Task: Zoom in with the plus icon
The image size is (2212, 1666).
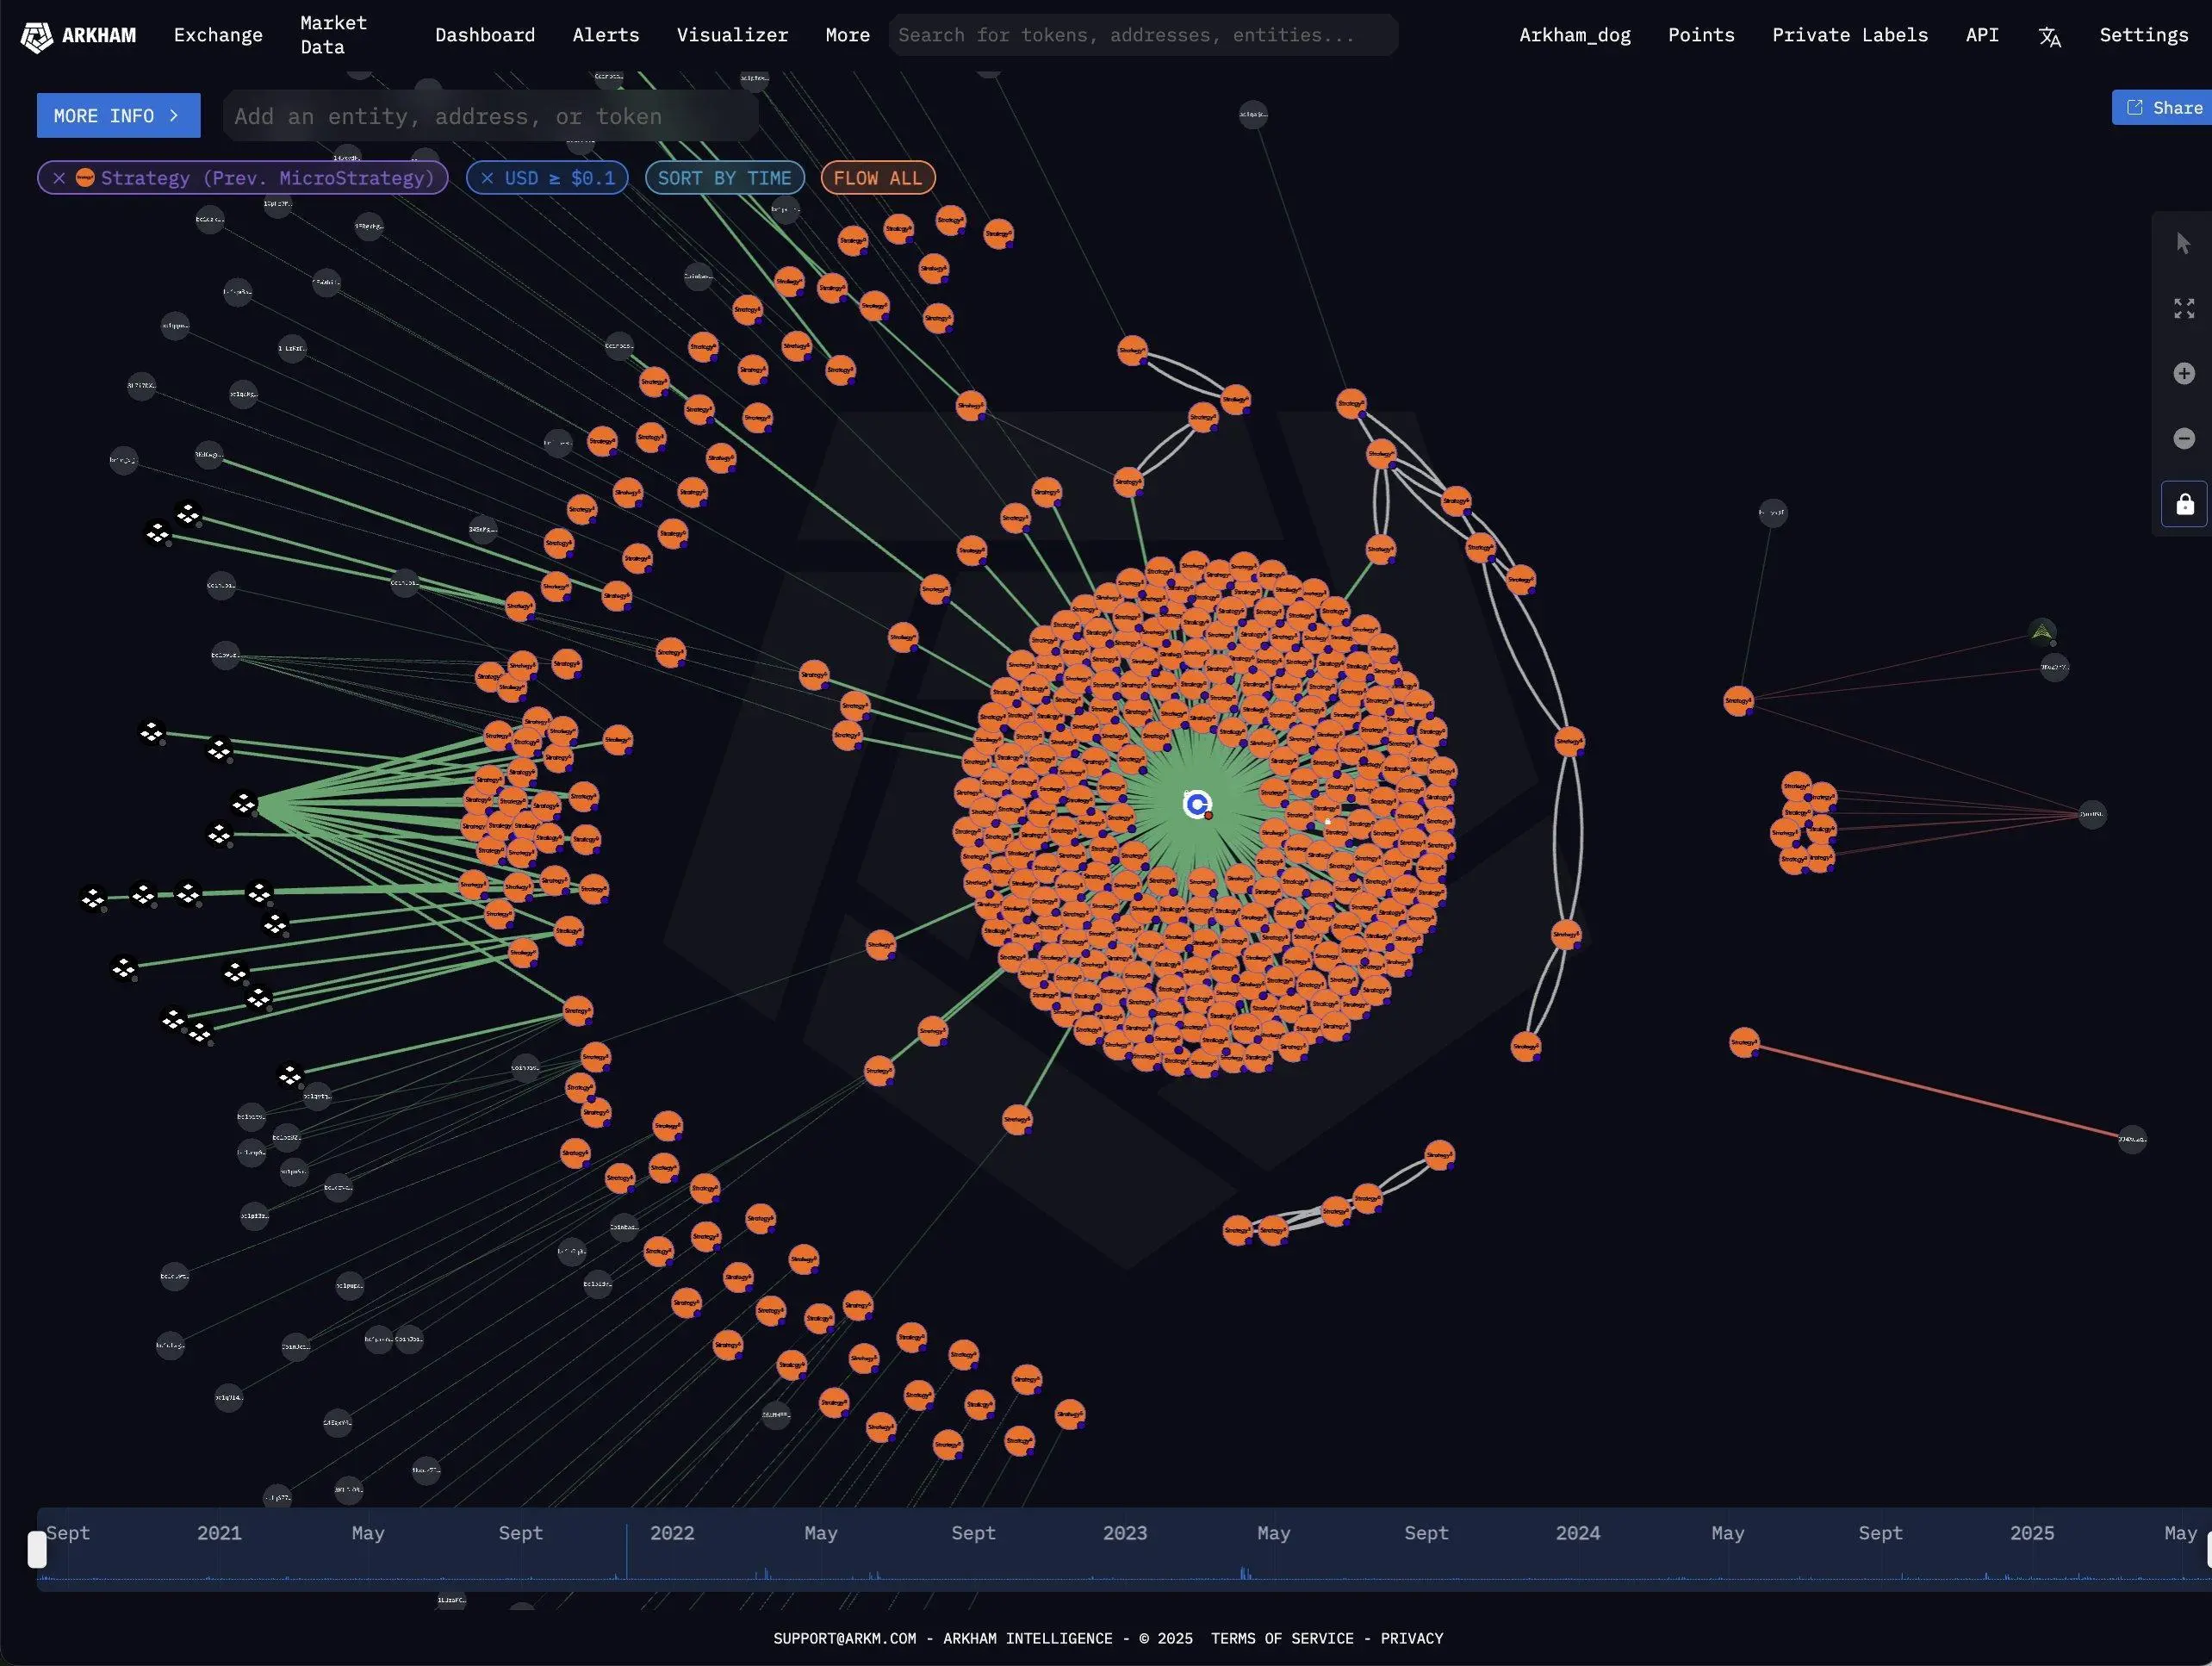Action: [2183, 373]
